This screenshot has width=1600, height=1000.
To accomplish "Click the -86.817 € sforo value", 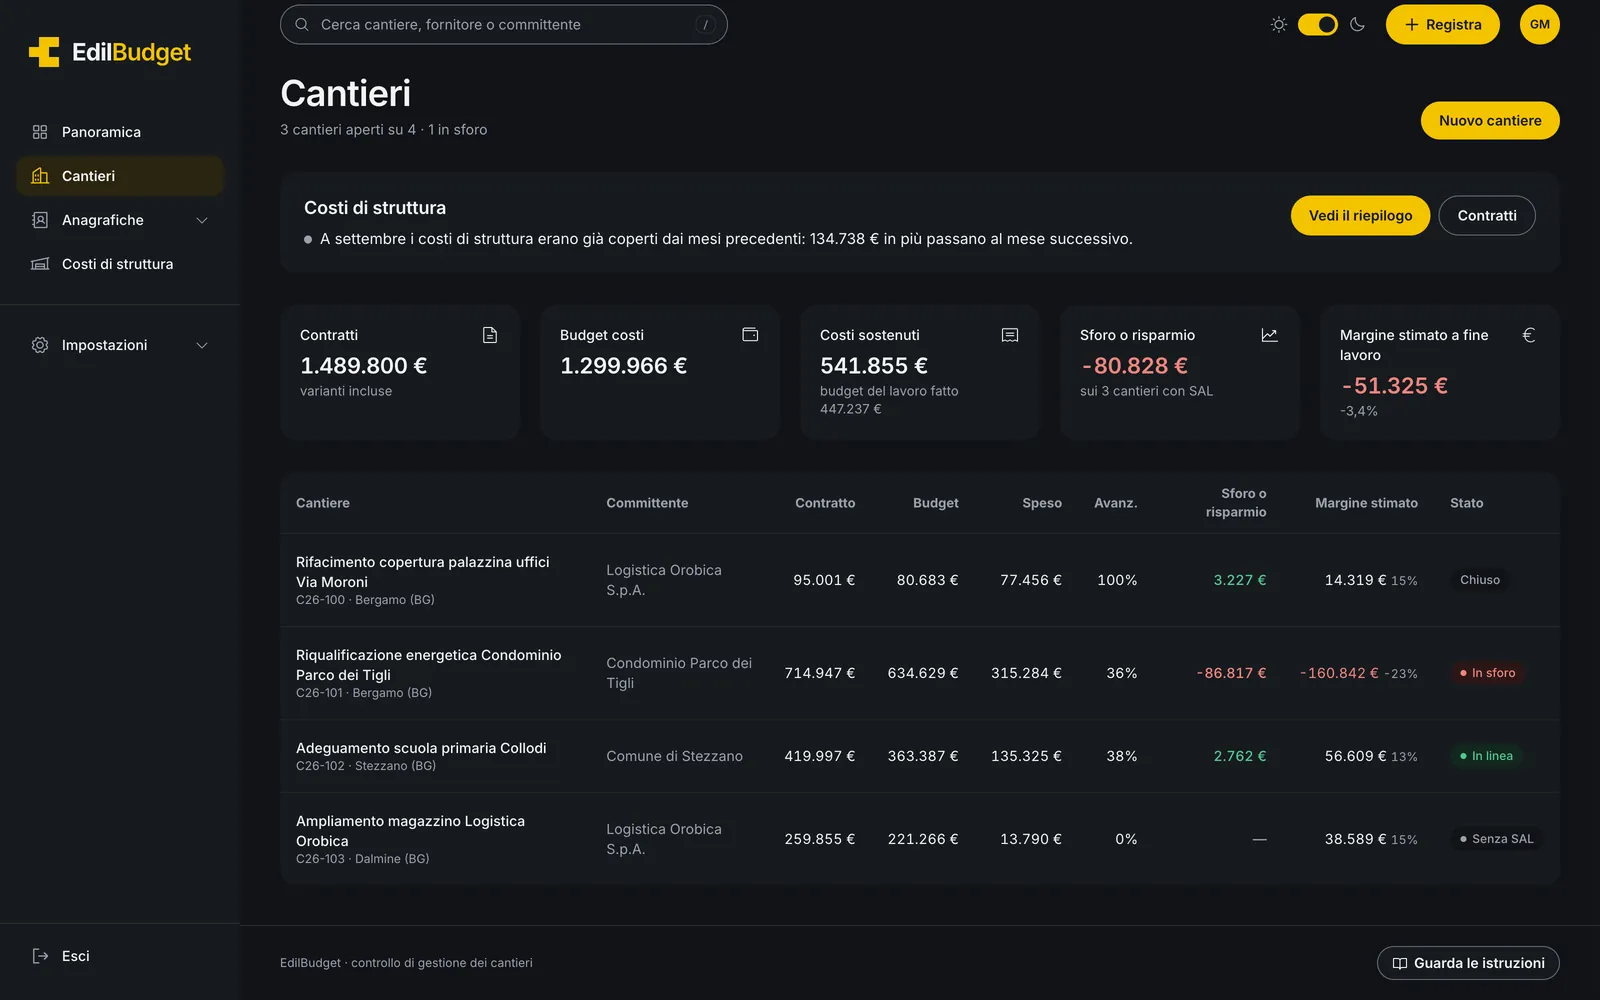I will tap(1231, 673).
